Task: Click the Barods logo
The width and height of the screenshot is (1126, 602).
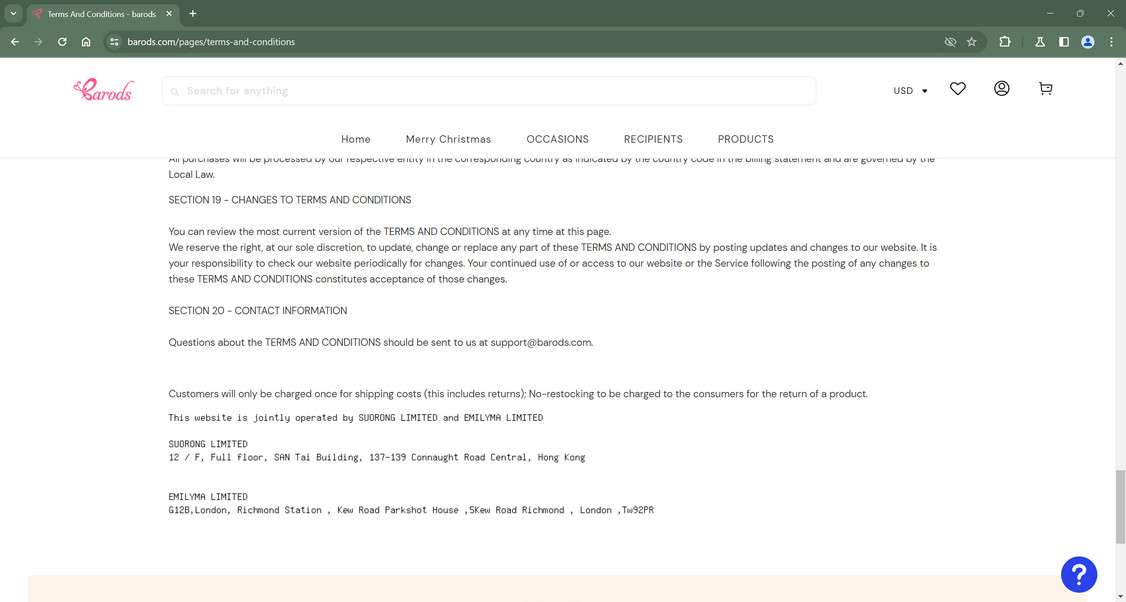Action: coord(103,90)
